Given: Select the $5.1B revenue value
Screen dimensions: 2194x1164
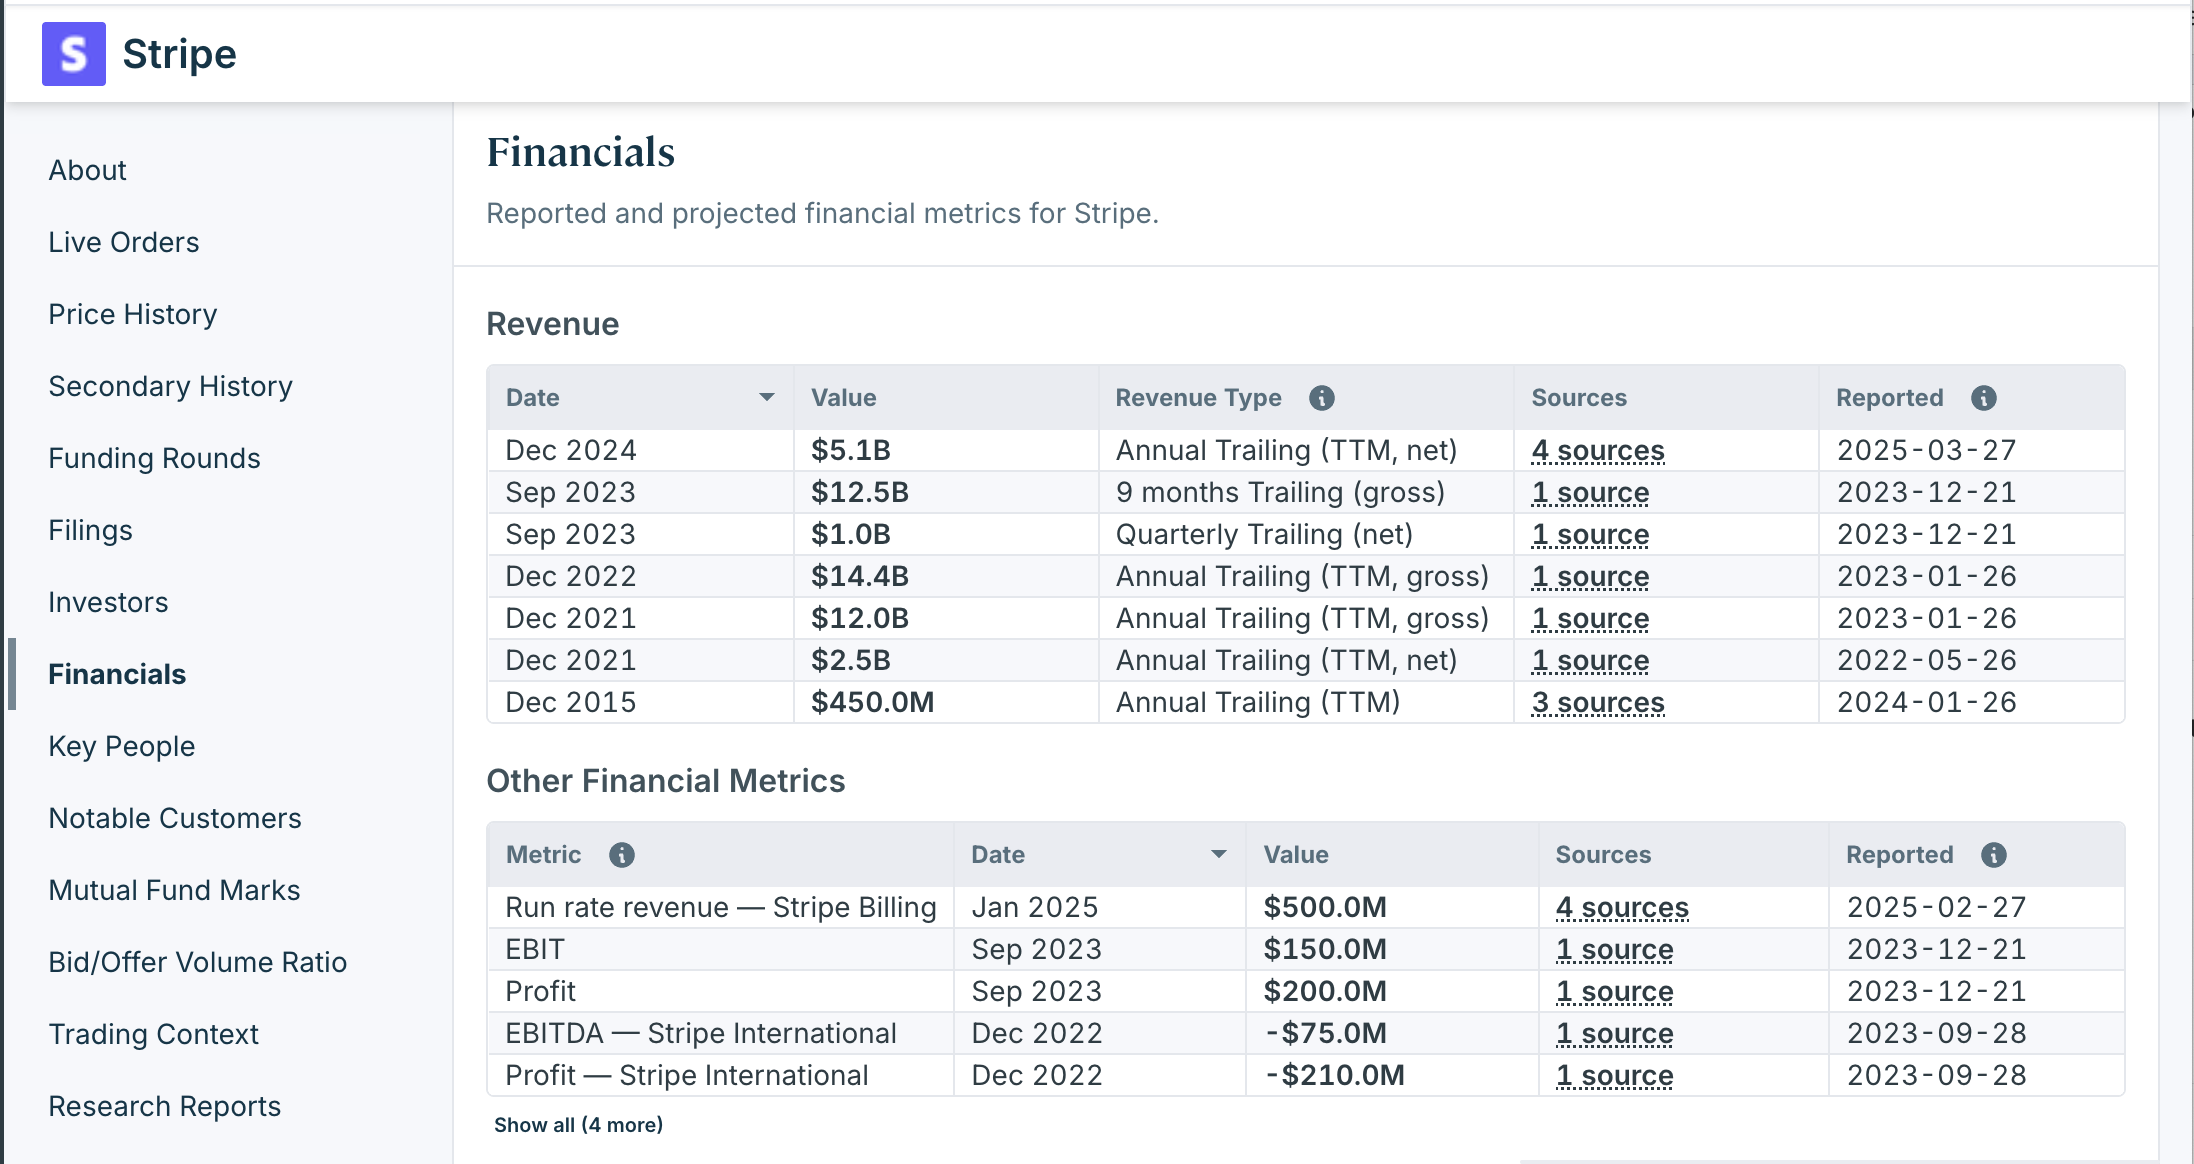Looking at the screenshot, I should [x=851, y=451].
